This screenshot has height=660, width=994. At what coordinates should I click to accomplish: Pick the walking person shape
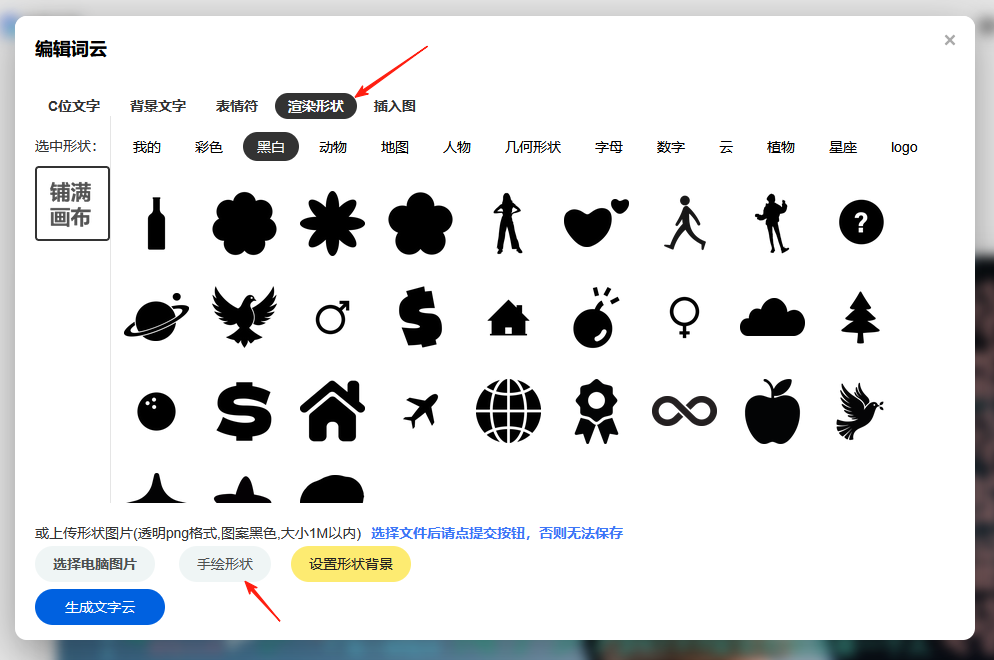685,223
